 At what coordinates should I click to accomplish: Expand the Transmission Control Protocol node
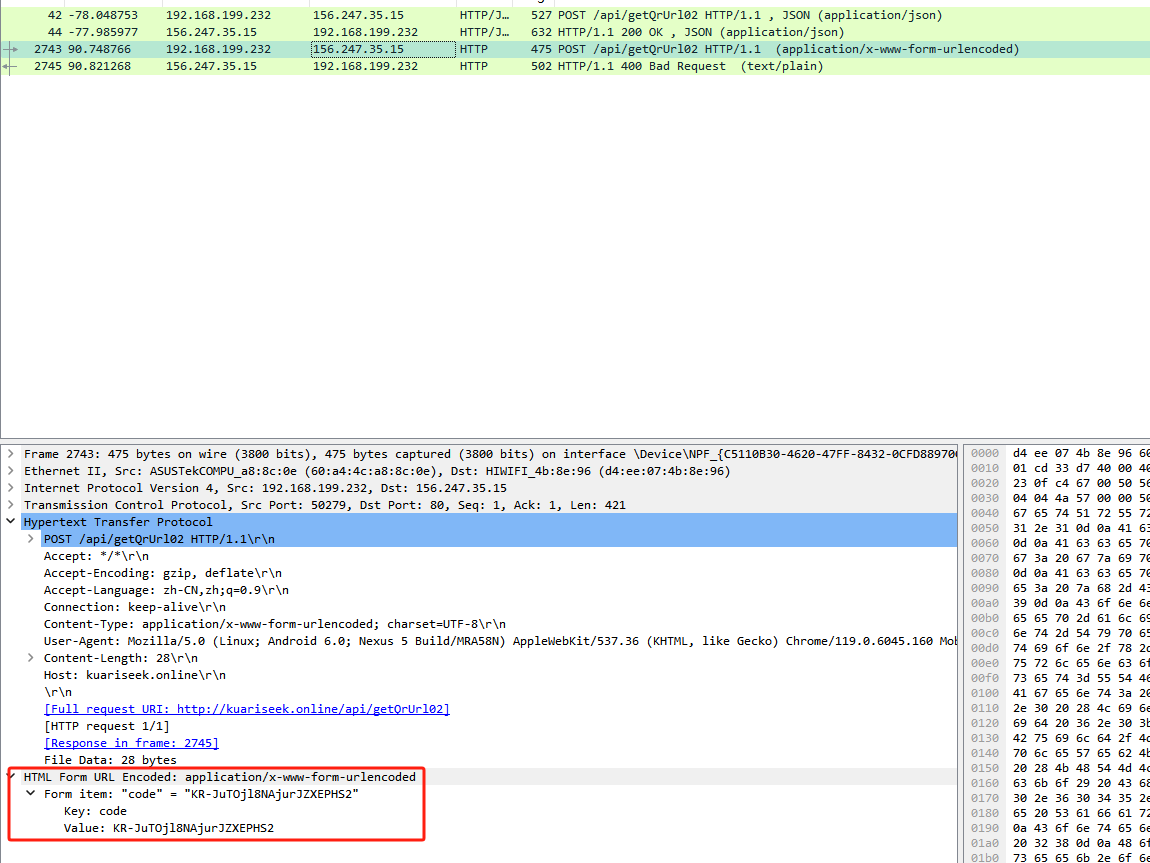[x=11, y=505]
